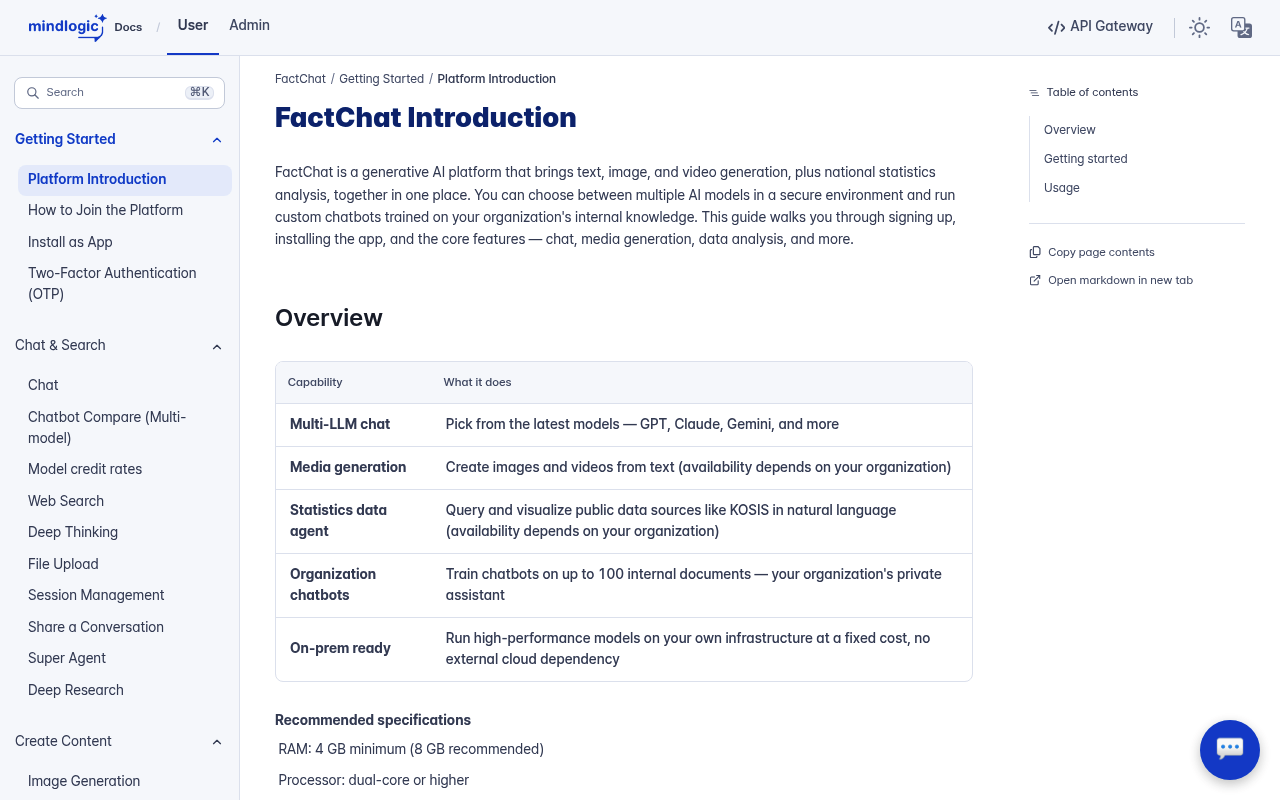Collapse the Getting Started section chevron
Screen dimensions: 1280x800
click(217, 140)
